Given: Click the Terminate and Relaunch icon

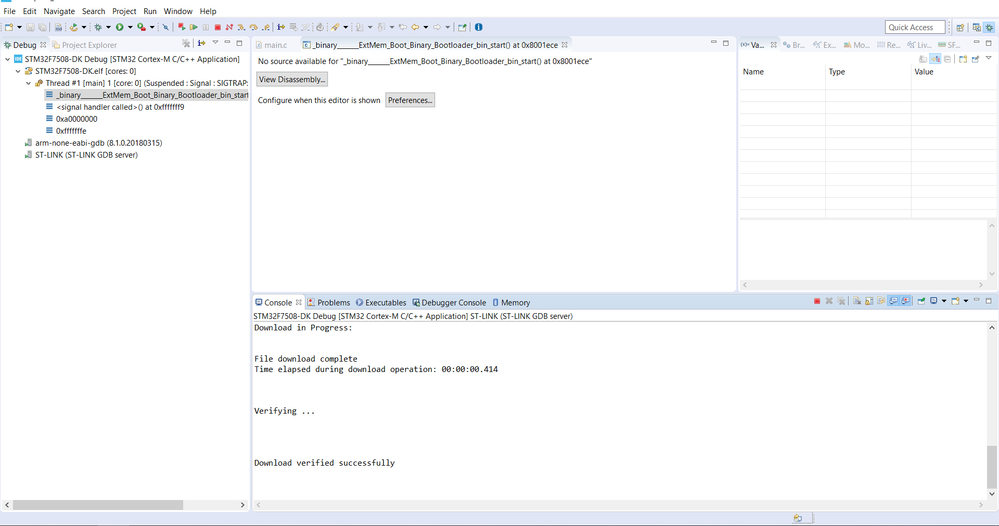Looking at the screenshot, I should point(182,27).
